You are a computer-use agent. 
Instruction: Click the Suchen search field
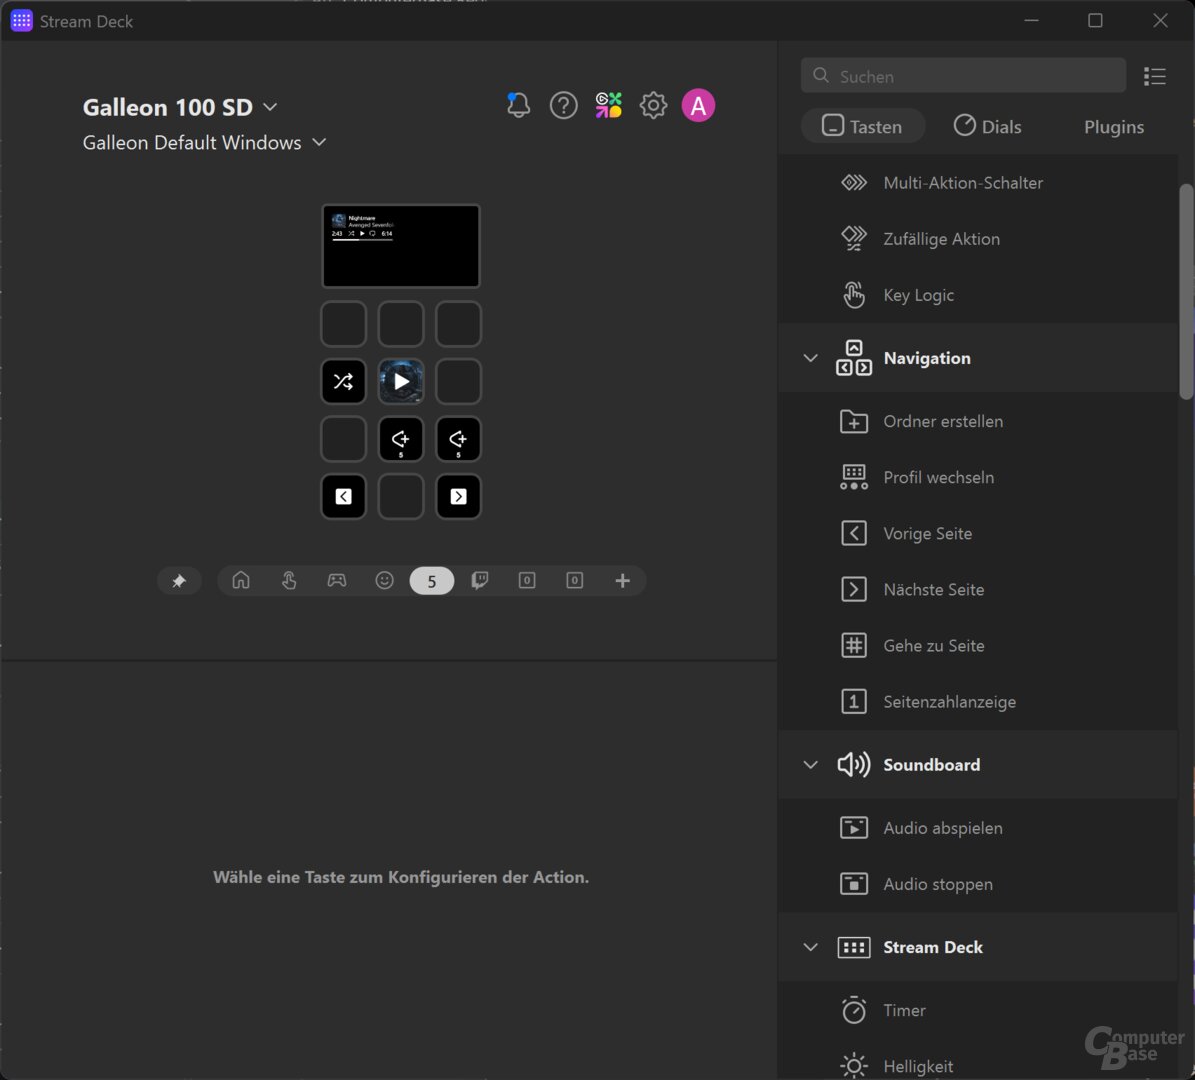pyautogui.click(x=962, y=75)
